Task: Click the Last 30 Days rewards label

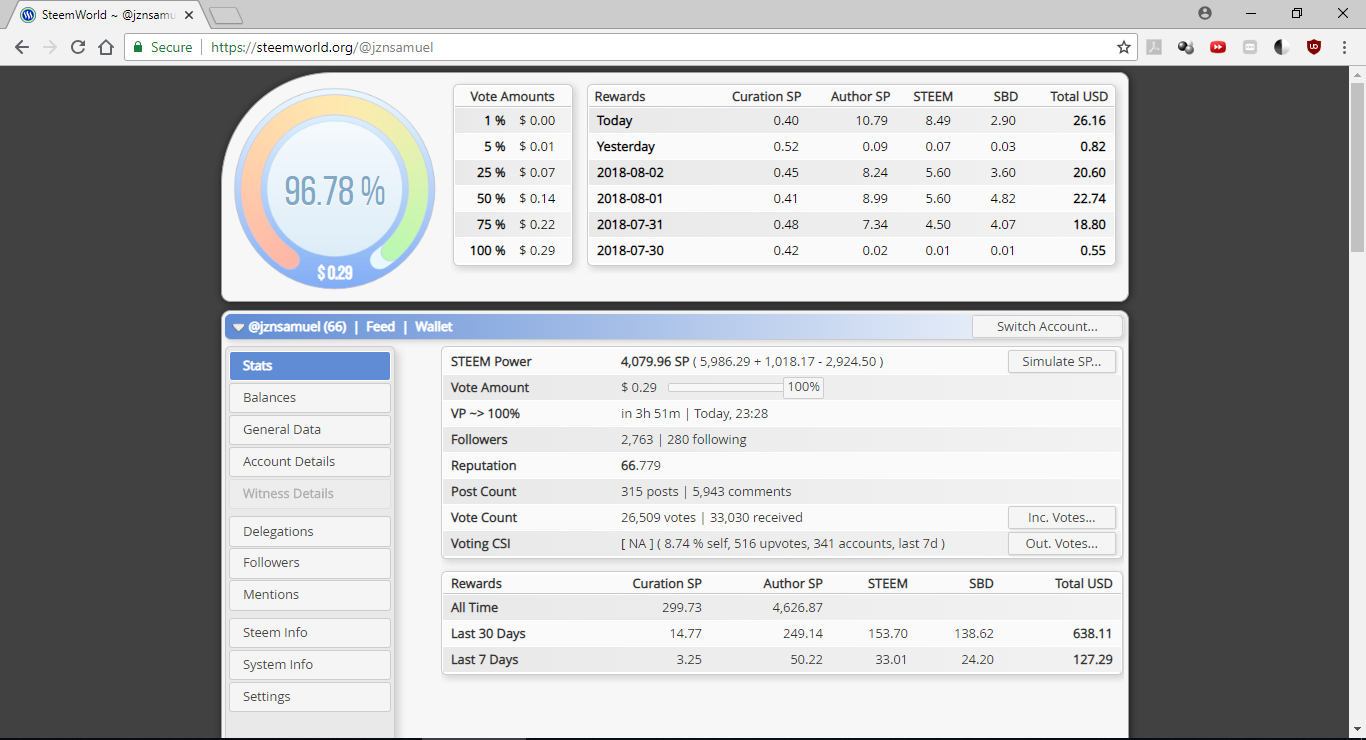Action: tap(488, 634)
